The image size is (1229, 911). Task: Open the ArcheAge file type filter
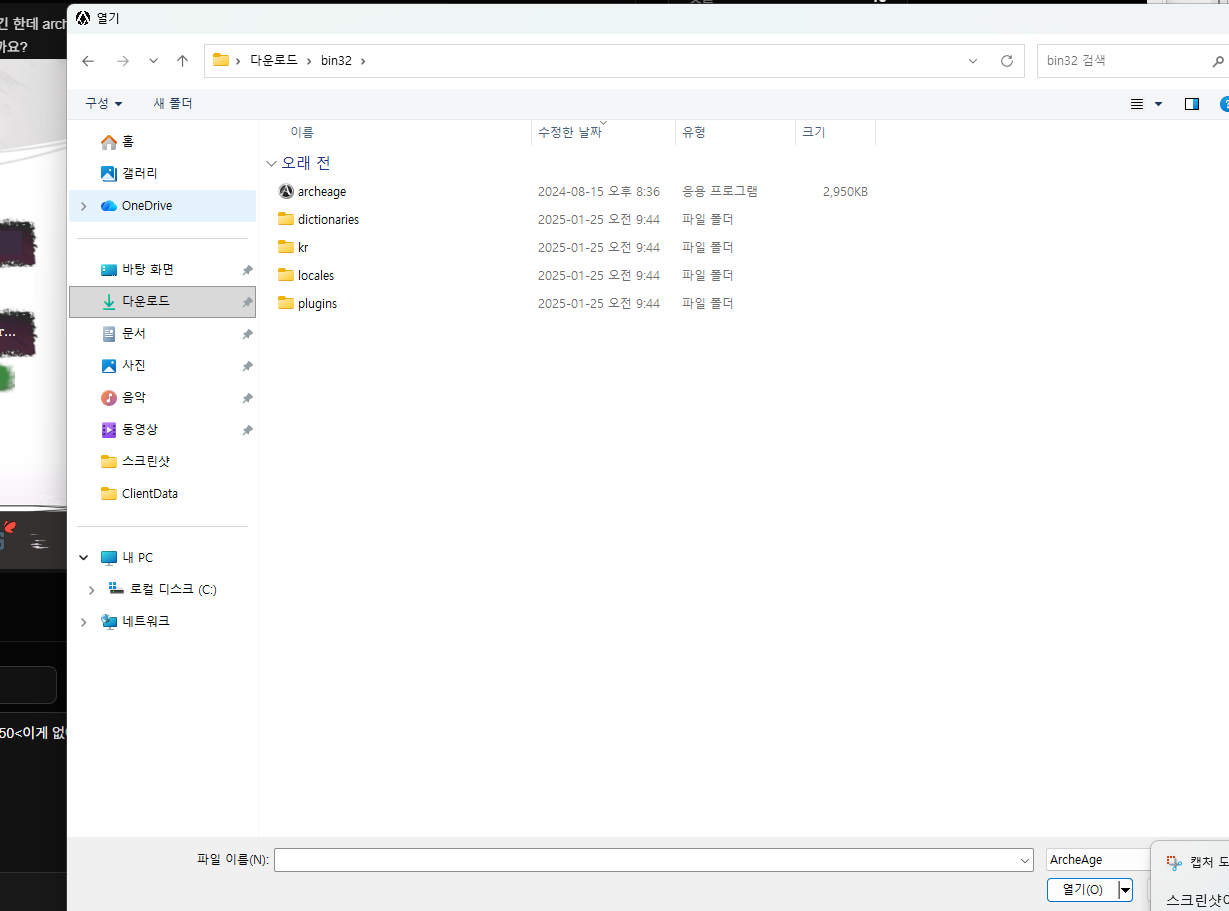(1098, 860)
